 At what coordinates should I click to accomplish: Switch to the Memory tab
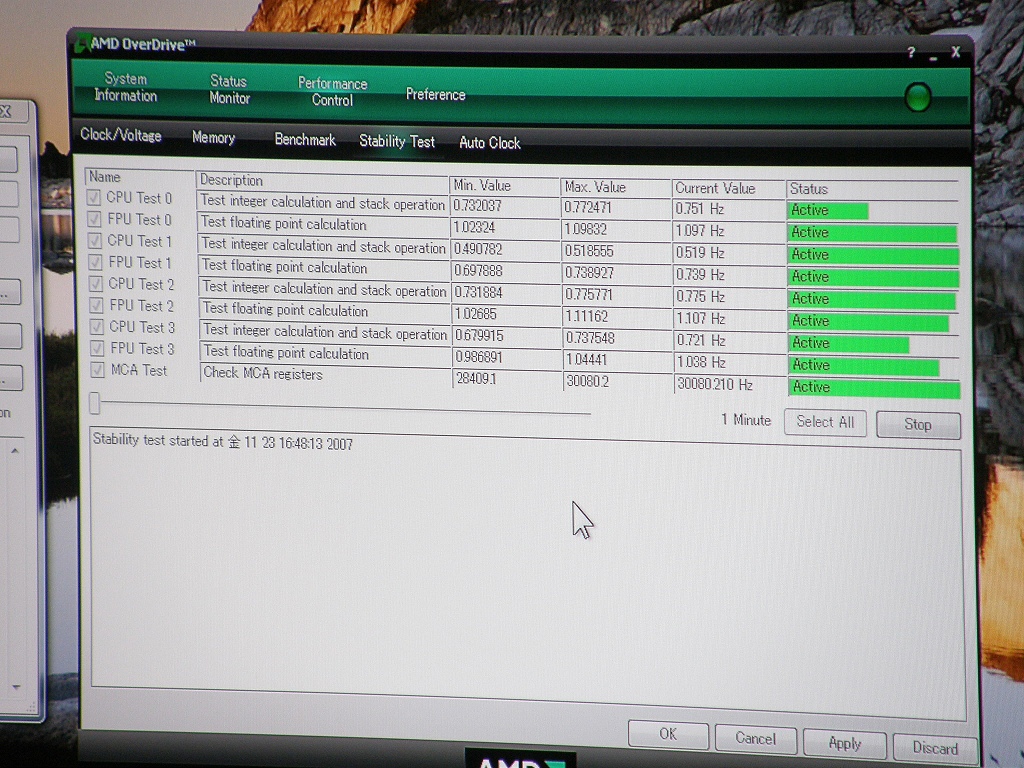pos(214,137)
